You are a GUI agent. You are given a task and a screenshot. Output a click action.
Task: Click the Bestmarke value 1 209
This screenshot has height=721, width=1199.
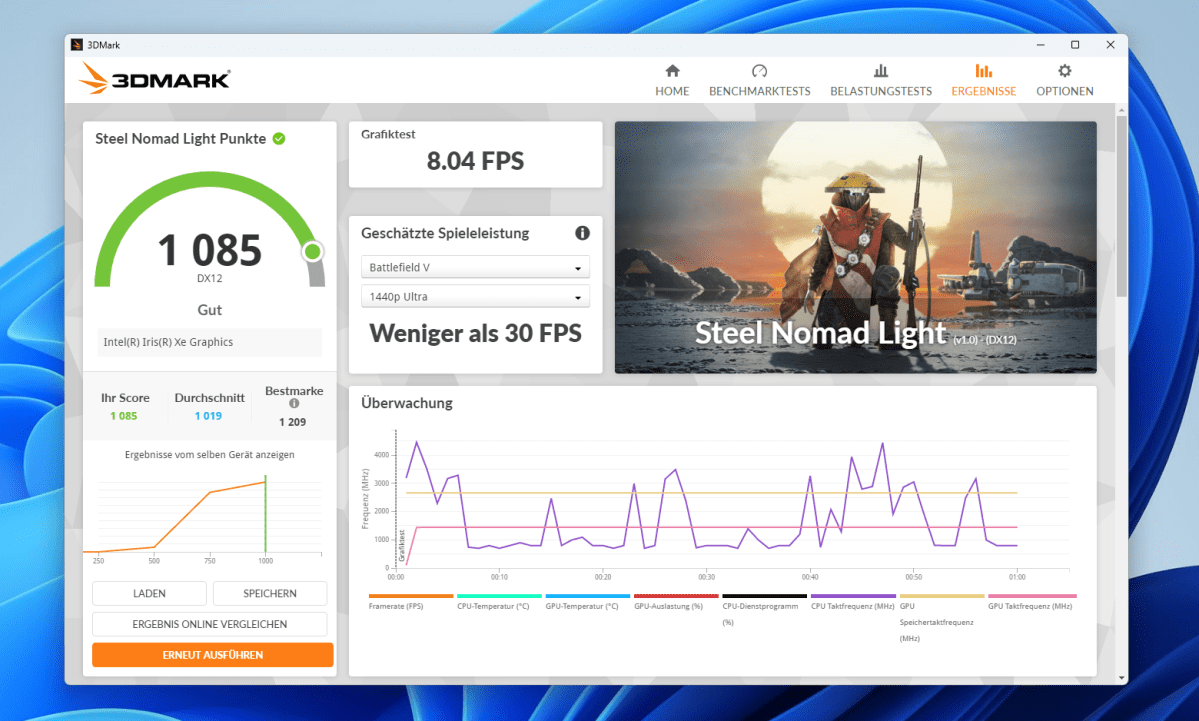292,422
